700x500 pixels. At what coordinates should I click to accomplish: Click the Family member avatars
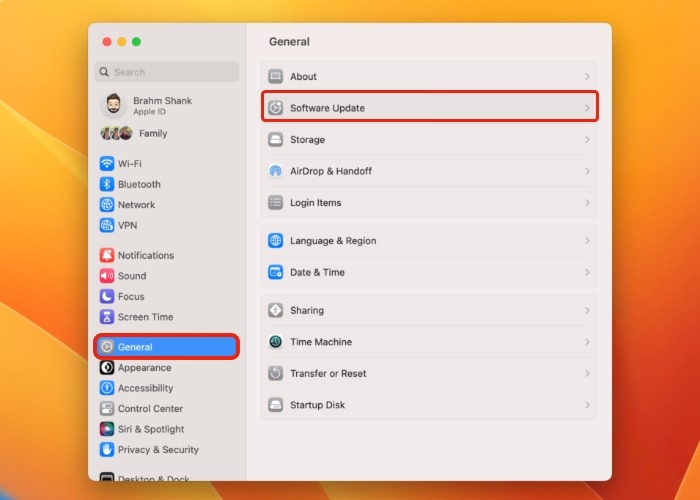coord(117,133)
